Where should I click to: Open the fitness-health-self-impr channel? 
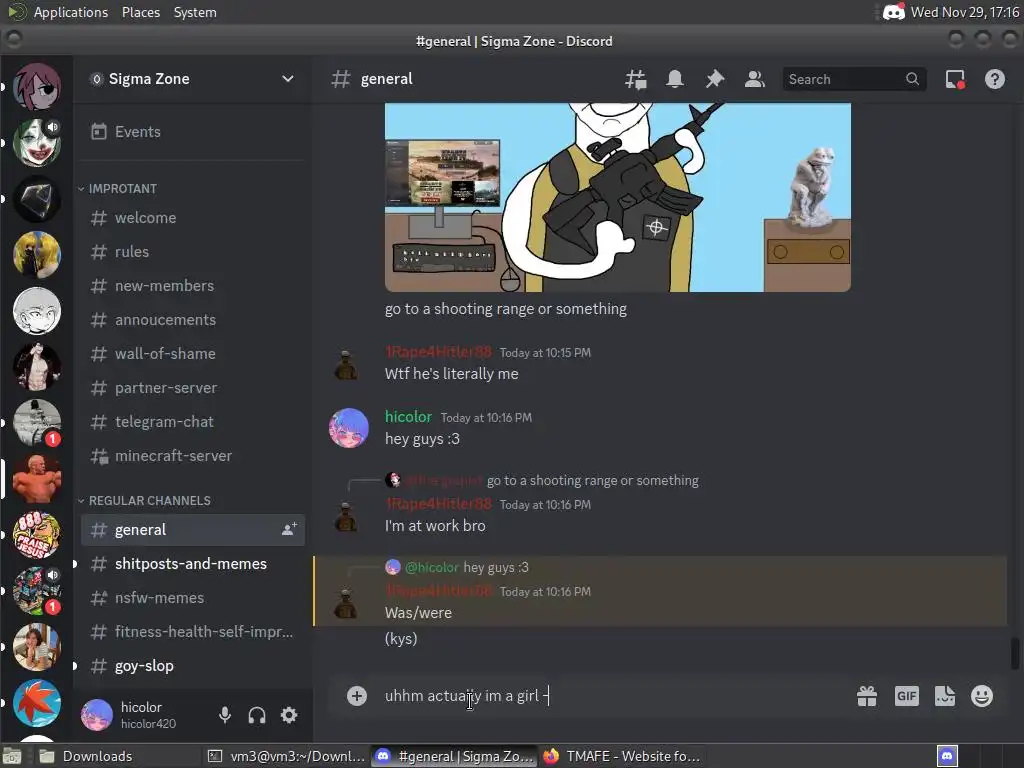(192, 632)
